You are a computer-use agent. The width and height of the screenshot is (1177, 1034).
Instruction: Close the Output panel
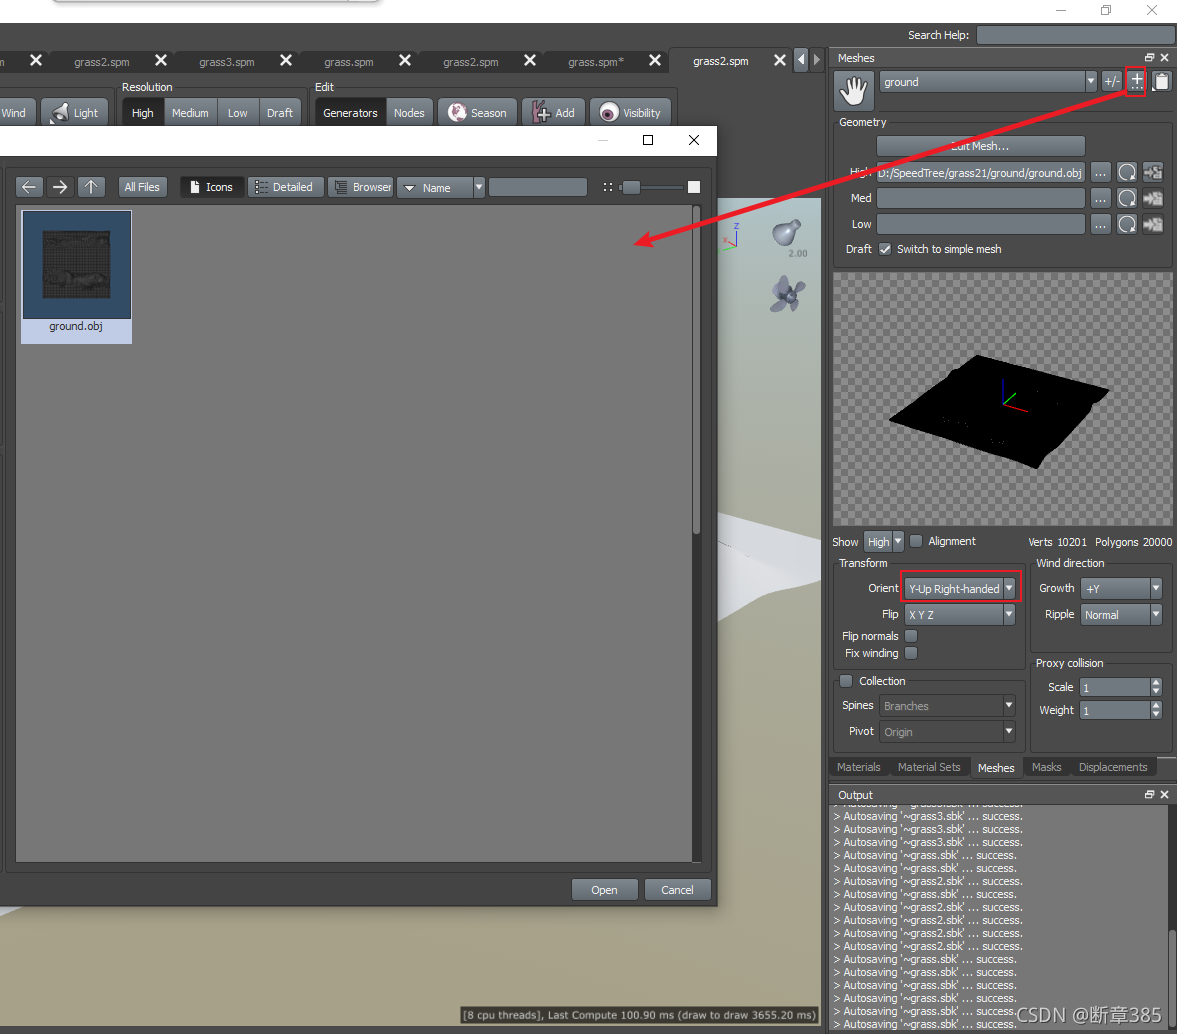tap(1164, 794)
